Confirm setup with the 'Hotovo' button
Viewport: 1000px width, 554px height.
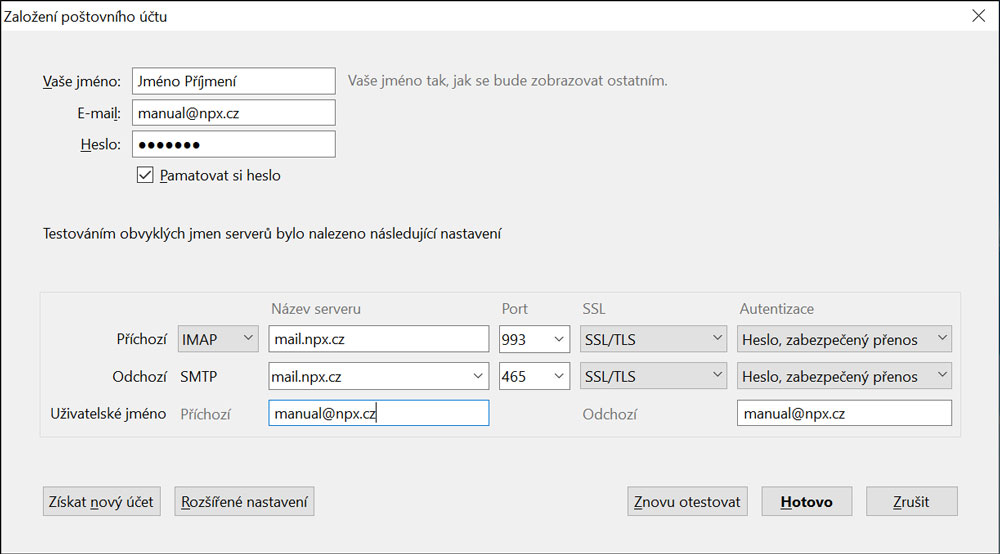(806, 501)
